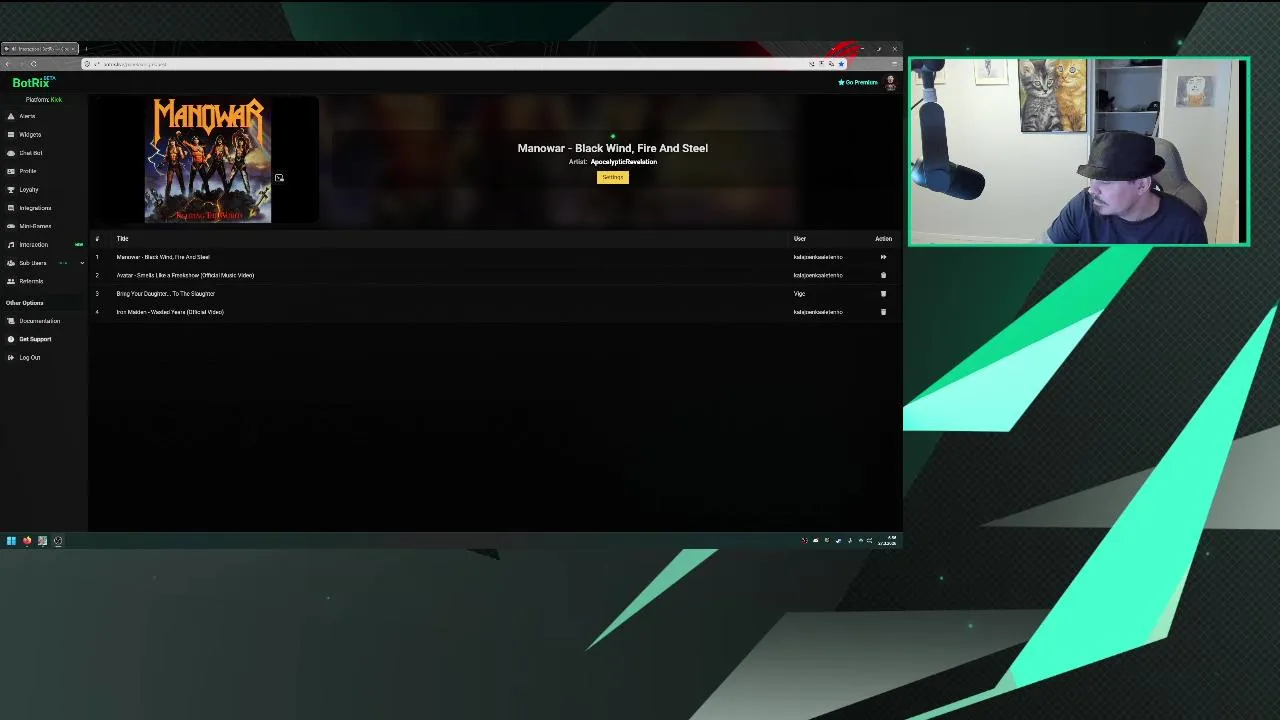Viewport: 1280px width, 720px height.
Task: Skip the Manowar track with forward icon
Action: [883, 257]
